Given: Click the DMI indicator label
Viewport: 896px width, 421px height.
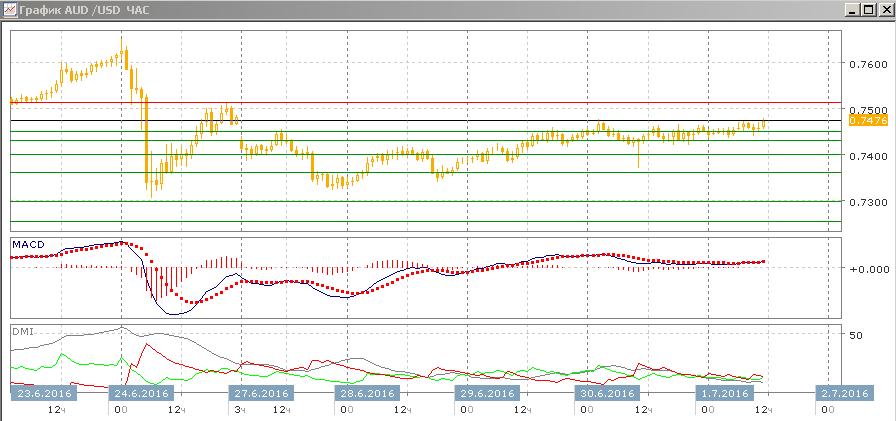Looking at the screenshot, I should pyautogui.click(x=23, y=331).
